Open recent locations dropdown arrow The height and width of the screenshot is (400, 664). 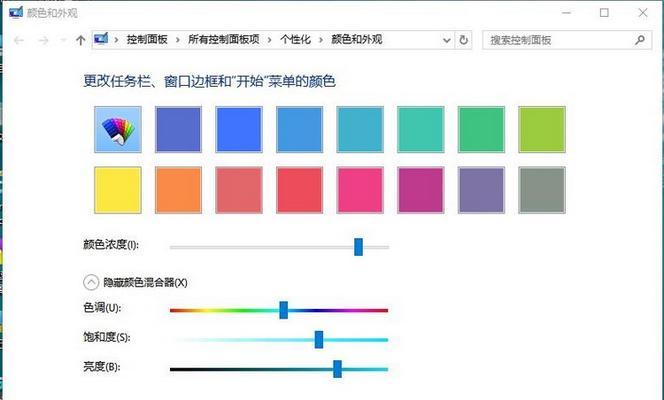click(64, 40)
